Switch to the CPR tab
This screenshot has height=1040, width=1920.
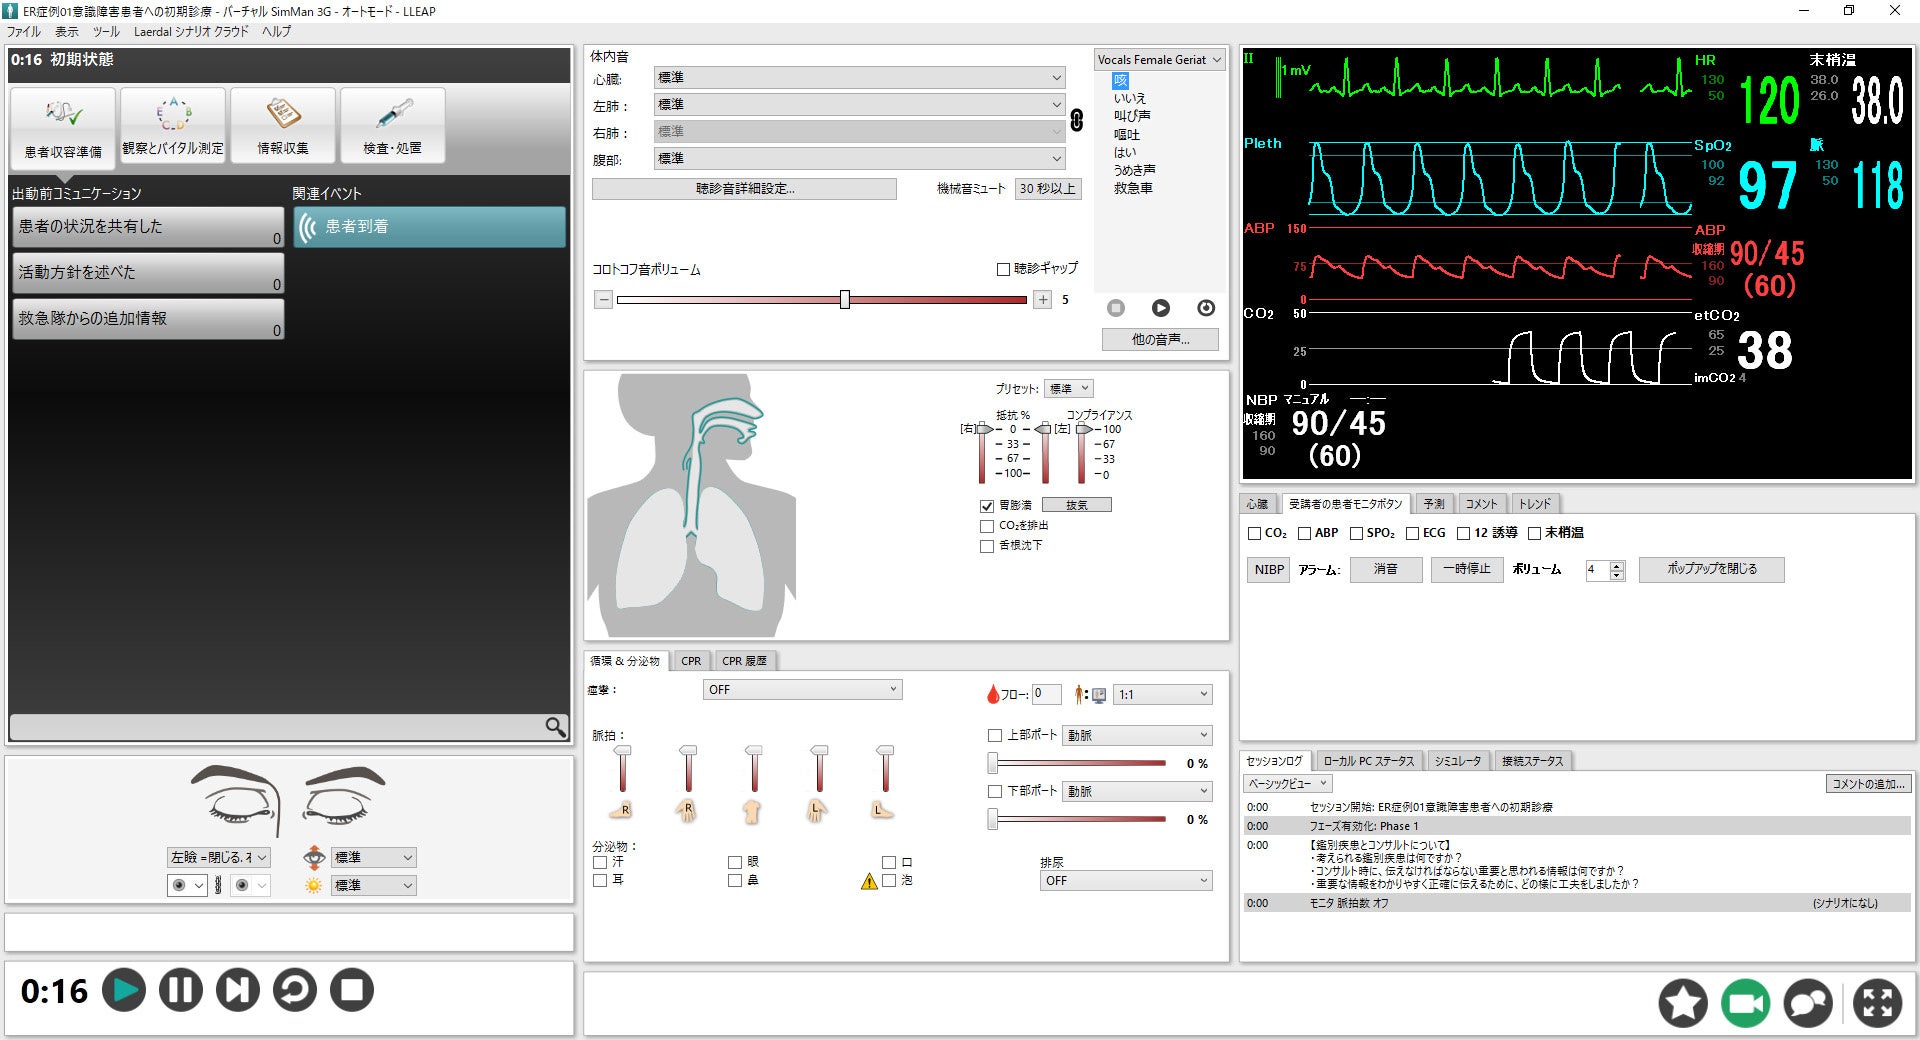click(x=691, y=661)
